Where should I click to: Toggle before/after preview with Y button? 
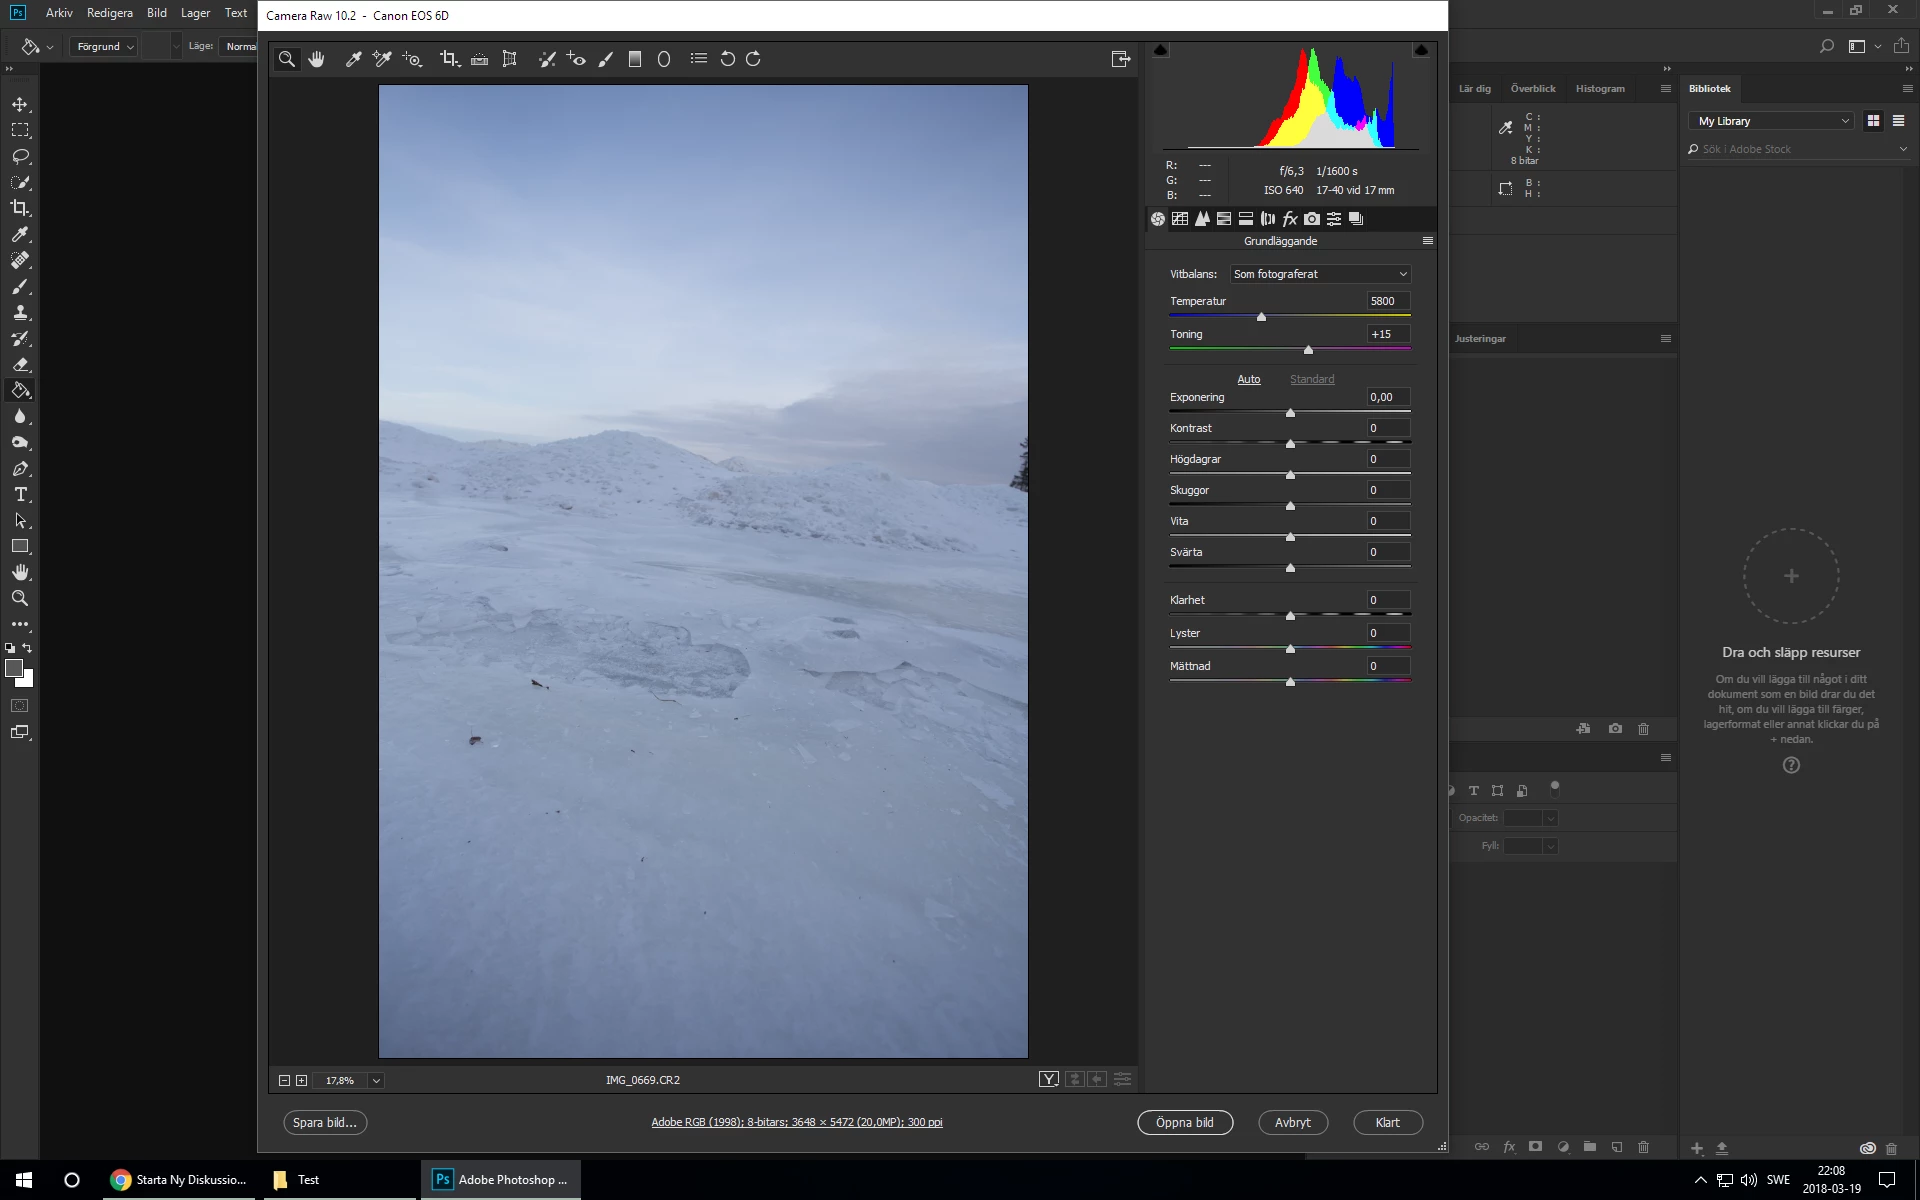[1048, 1079]
